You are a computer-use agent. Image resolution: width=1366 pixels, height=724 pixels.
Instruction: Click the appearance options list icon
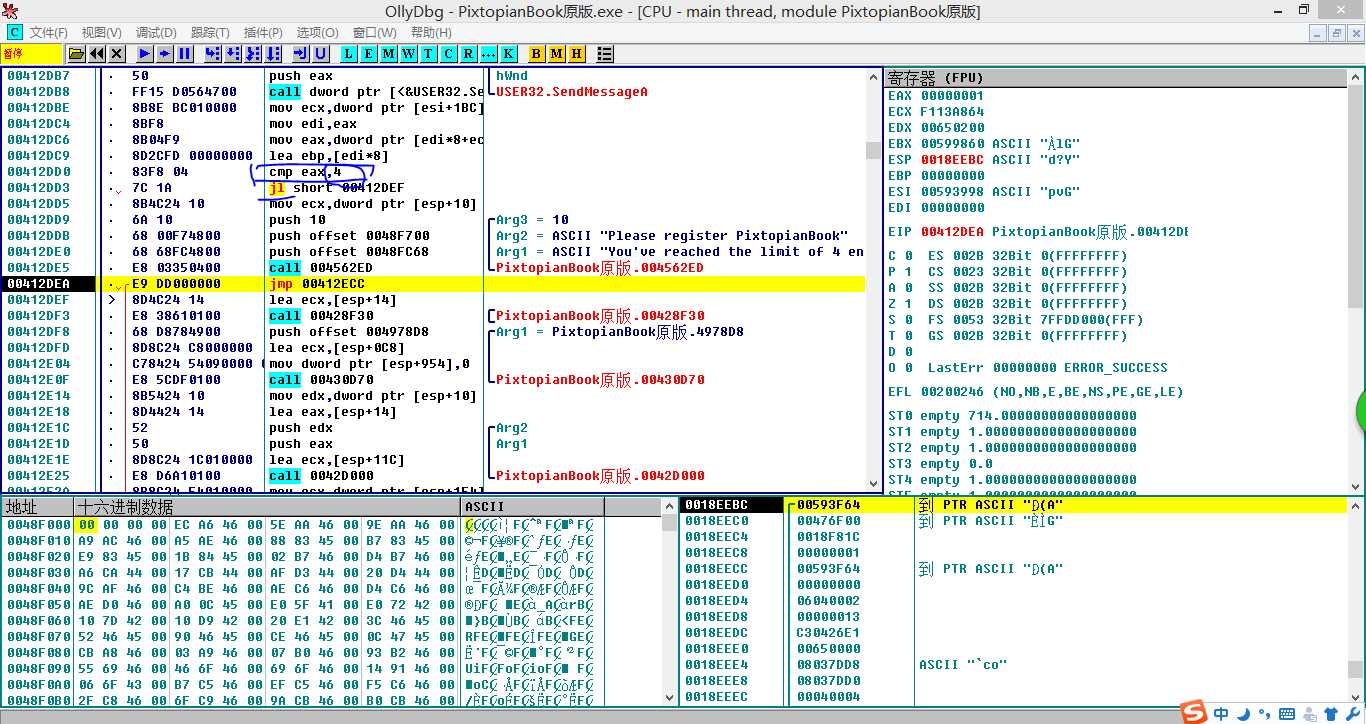coord(605,54)
